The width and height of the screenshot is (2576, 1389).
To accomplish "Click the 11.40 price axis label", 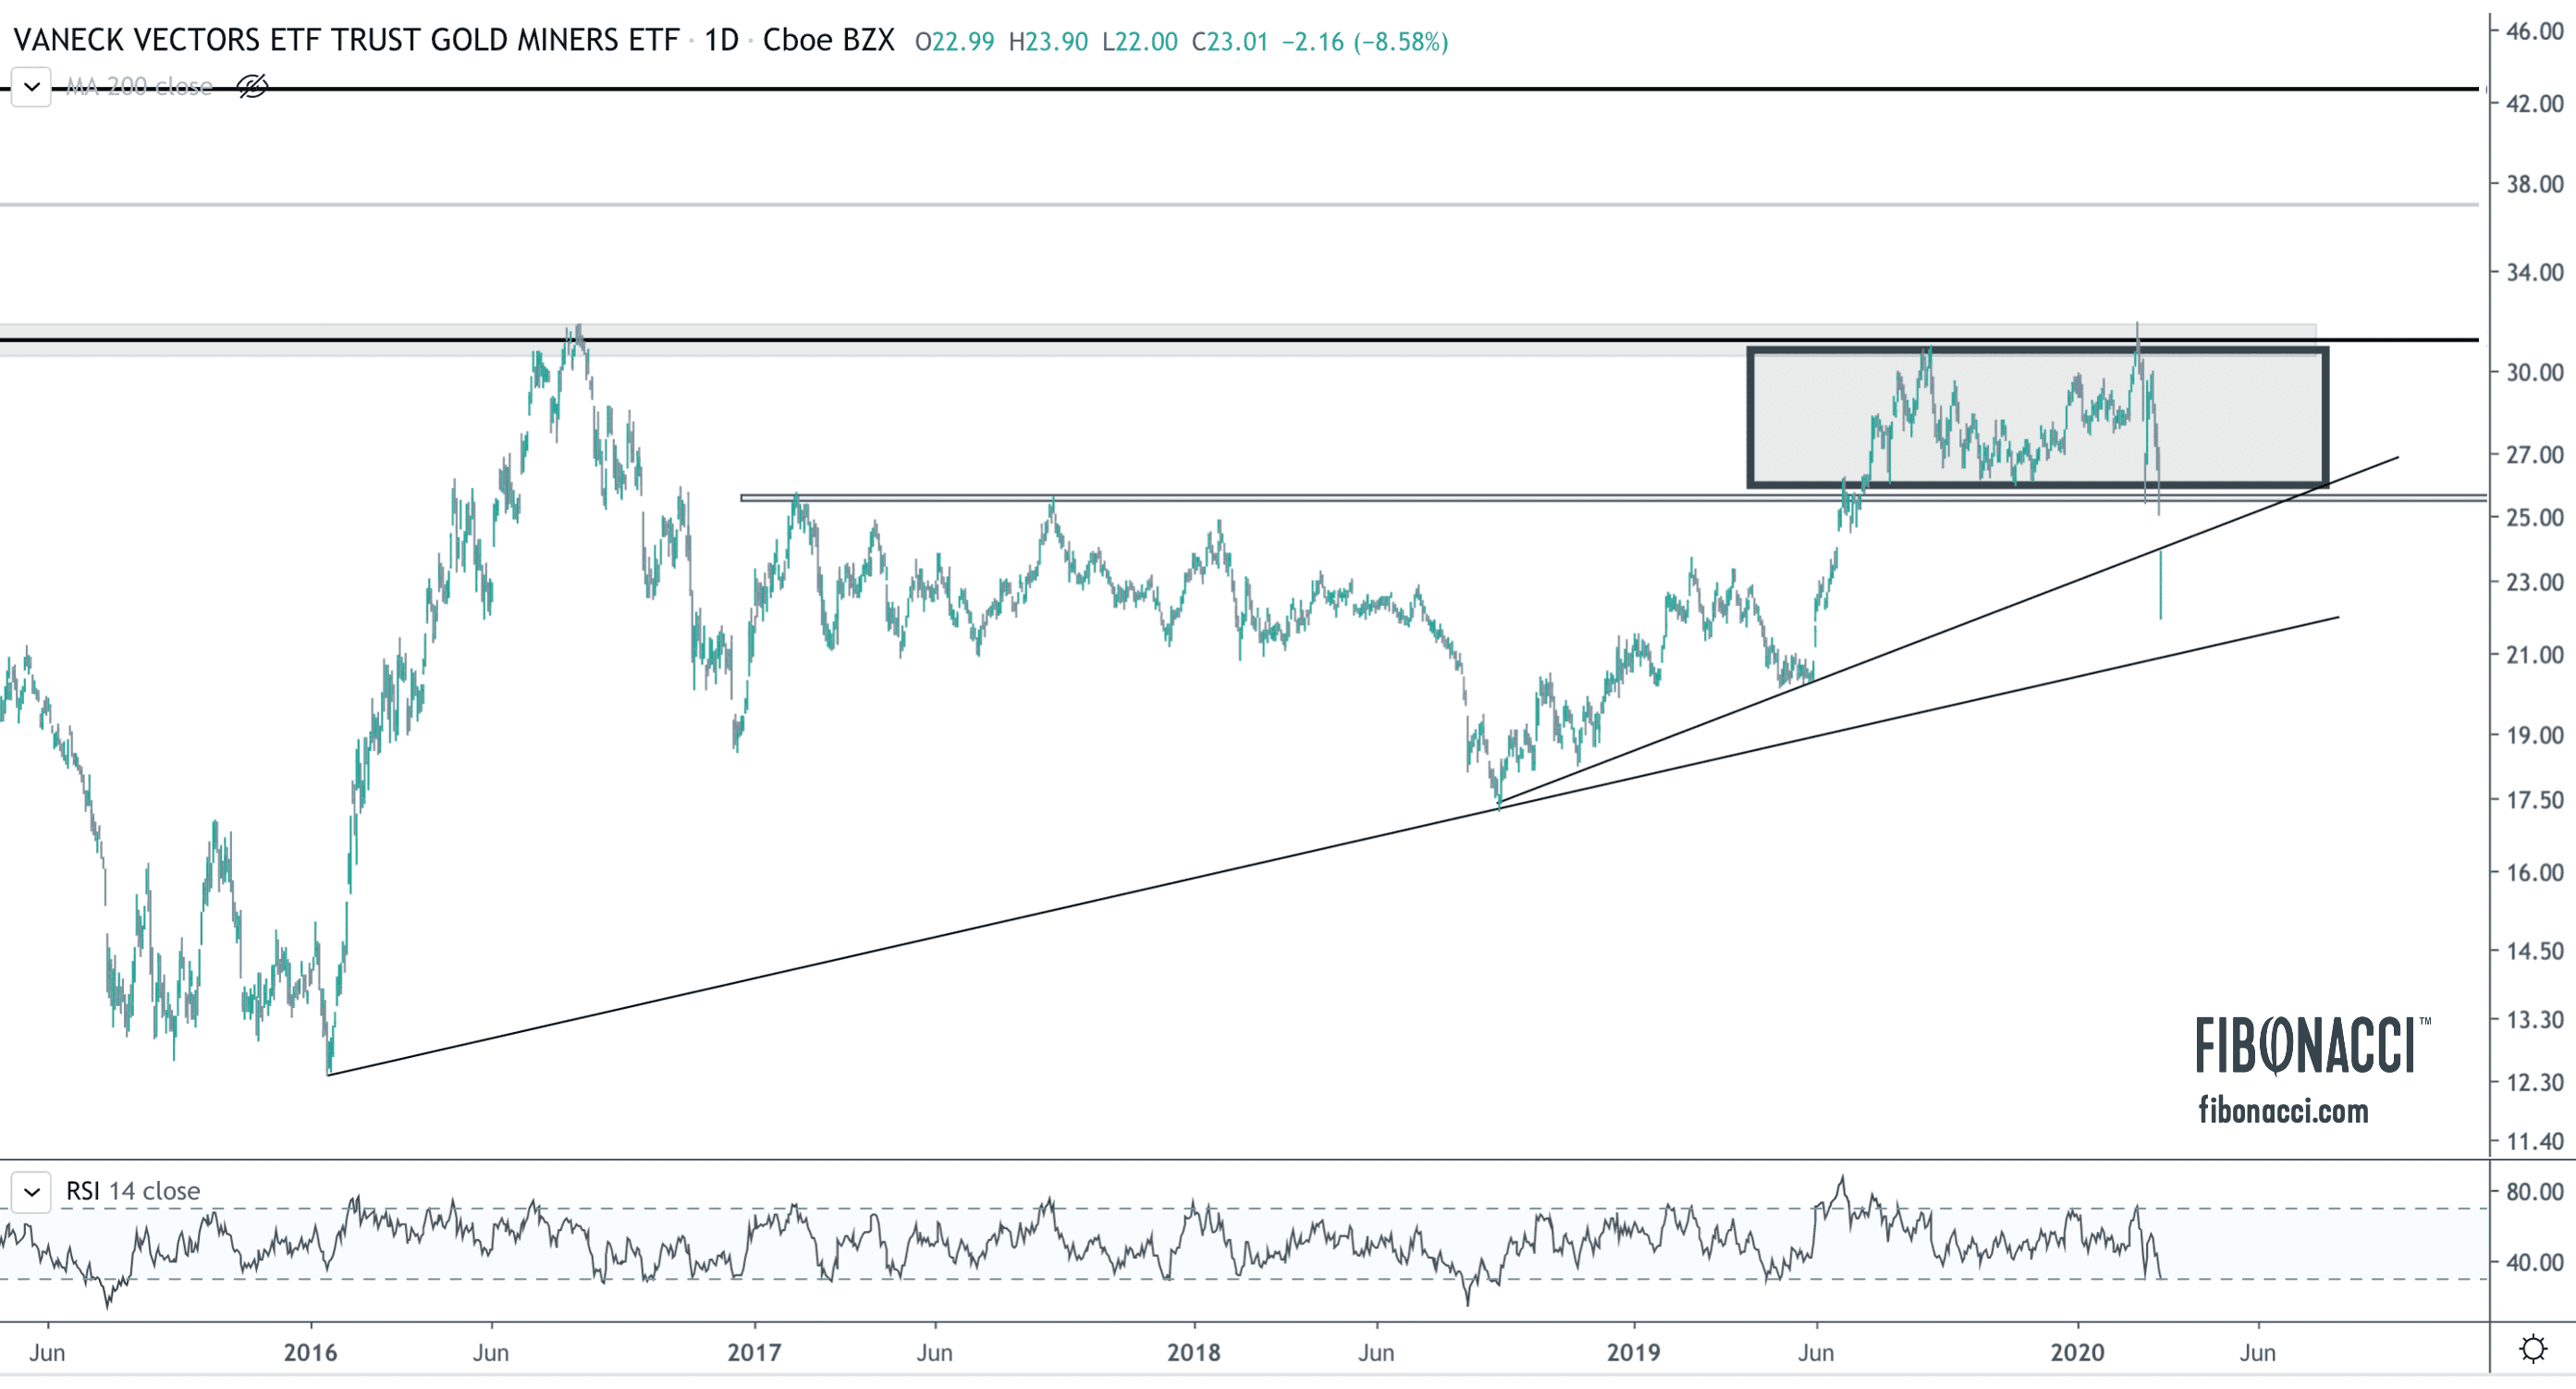I will click(2534, 1141).
